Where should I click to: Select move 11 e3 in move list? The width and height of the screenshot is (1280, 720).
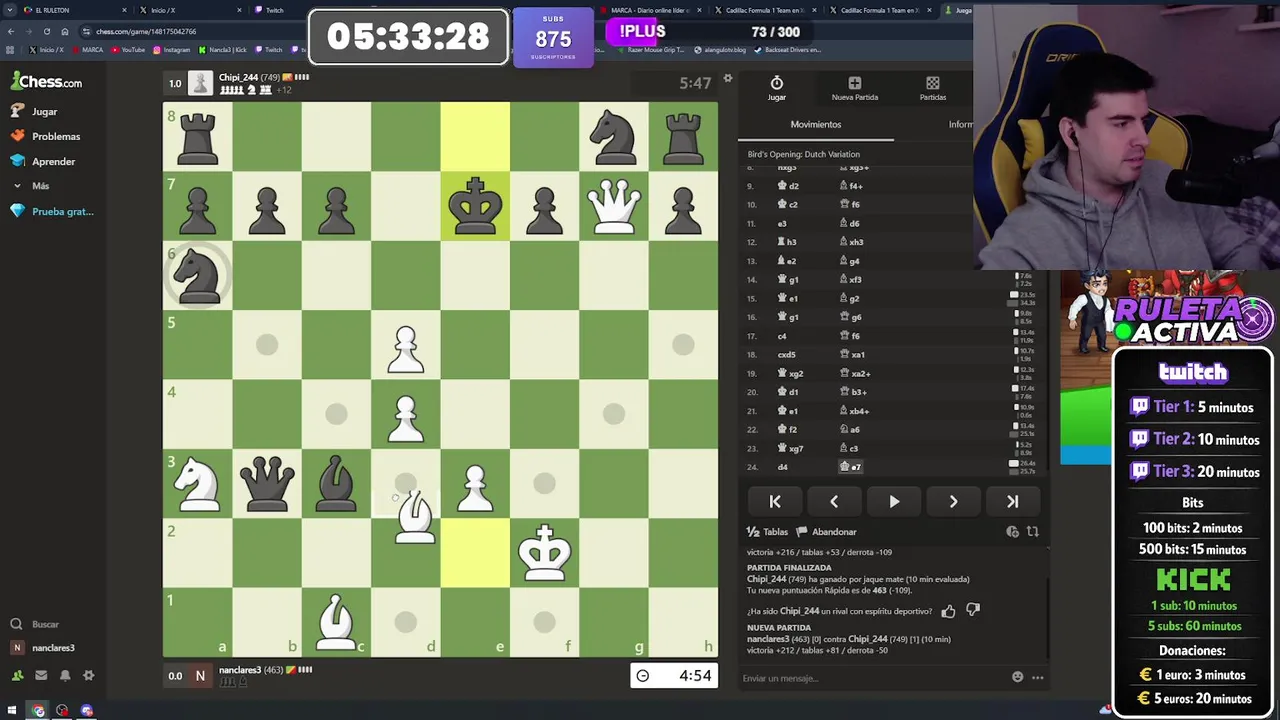pyautogui.click(x=782, y=223)
